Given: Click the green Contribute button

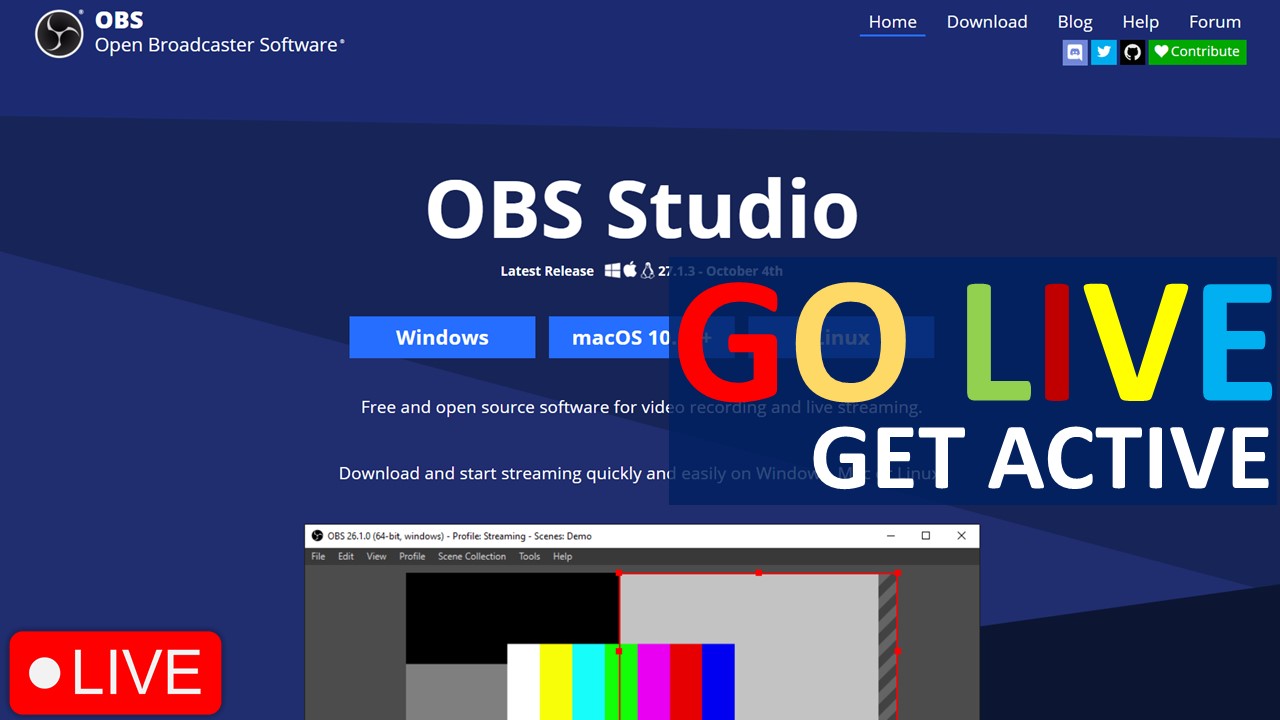Looking at the screenshot, I should point(1197,52).
